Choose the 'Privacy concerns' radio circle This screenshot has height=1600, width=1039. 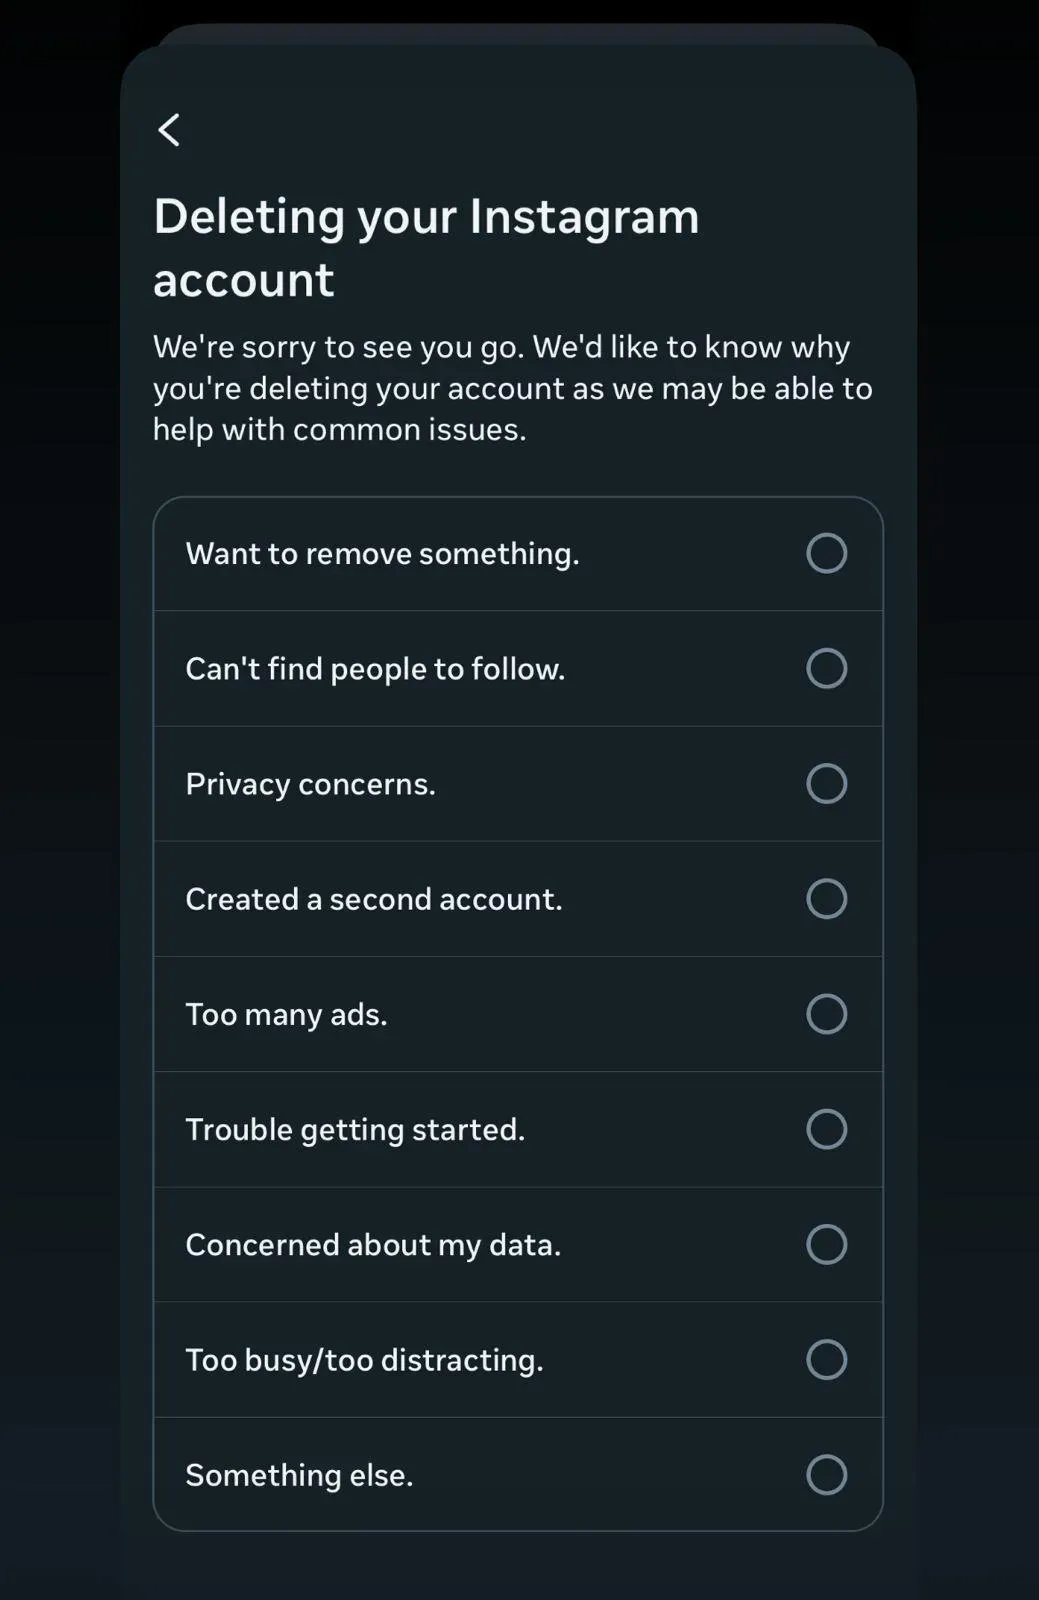tap(826, 783)
